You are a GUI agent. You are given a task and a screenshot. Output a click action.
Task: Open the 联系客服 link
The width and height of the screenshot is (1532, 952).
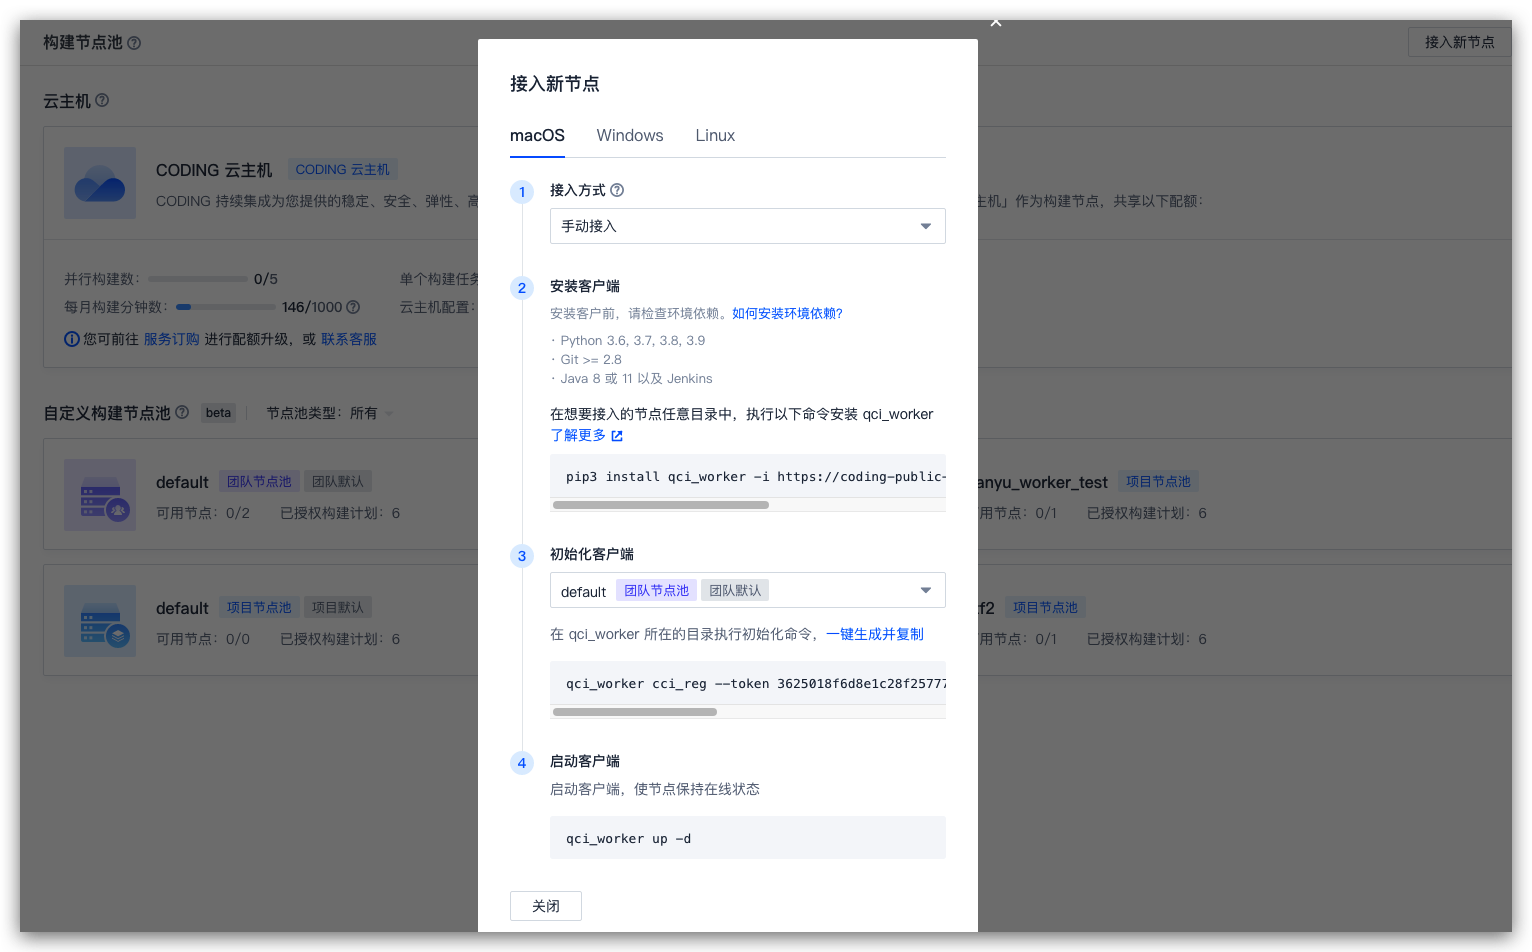pyautogui.click(x=349, y=339)
